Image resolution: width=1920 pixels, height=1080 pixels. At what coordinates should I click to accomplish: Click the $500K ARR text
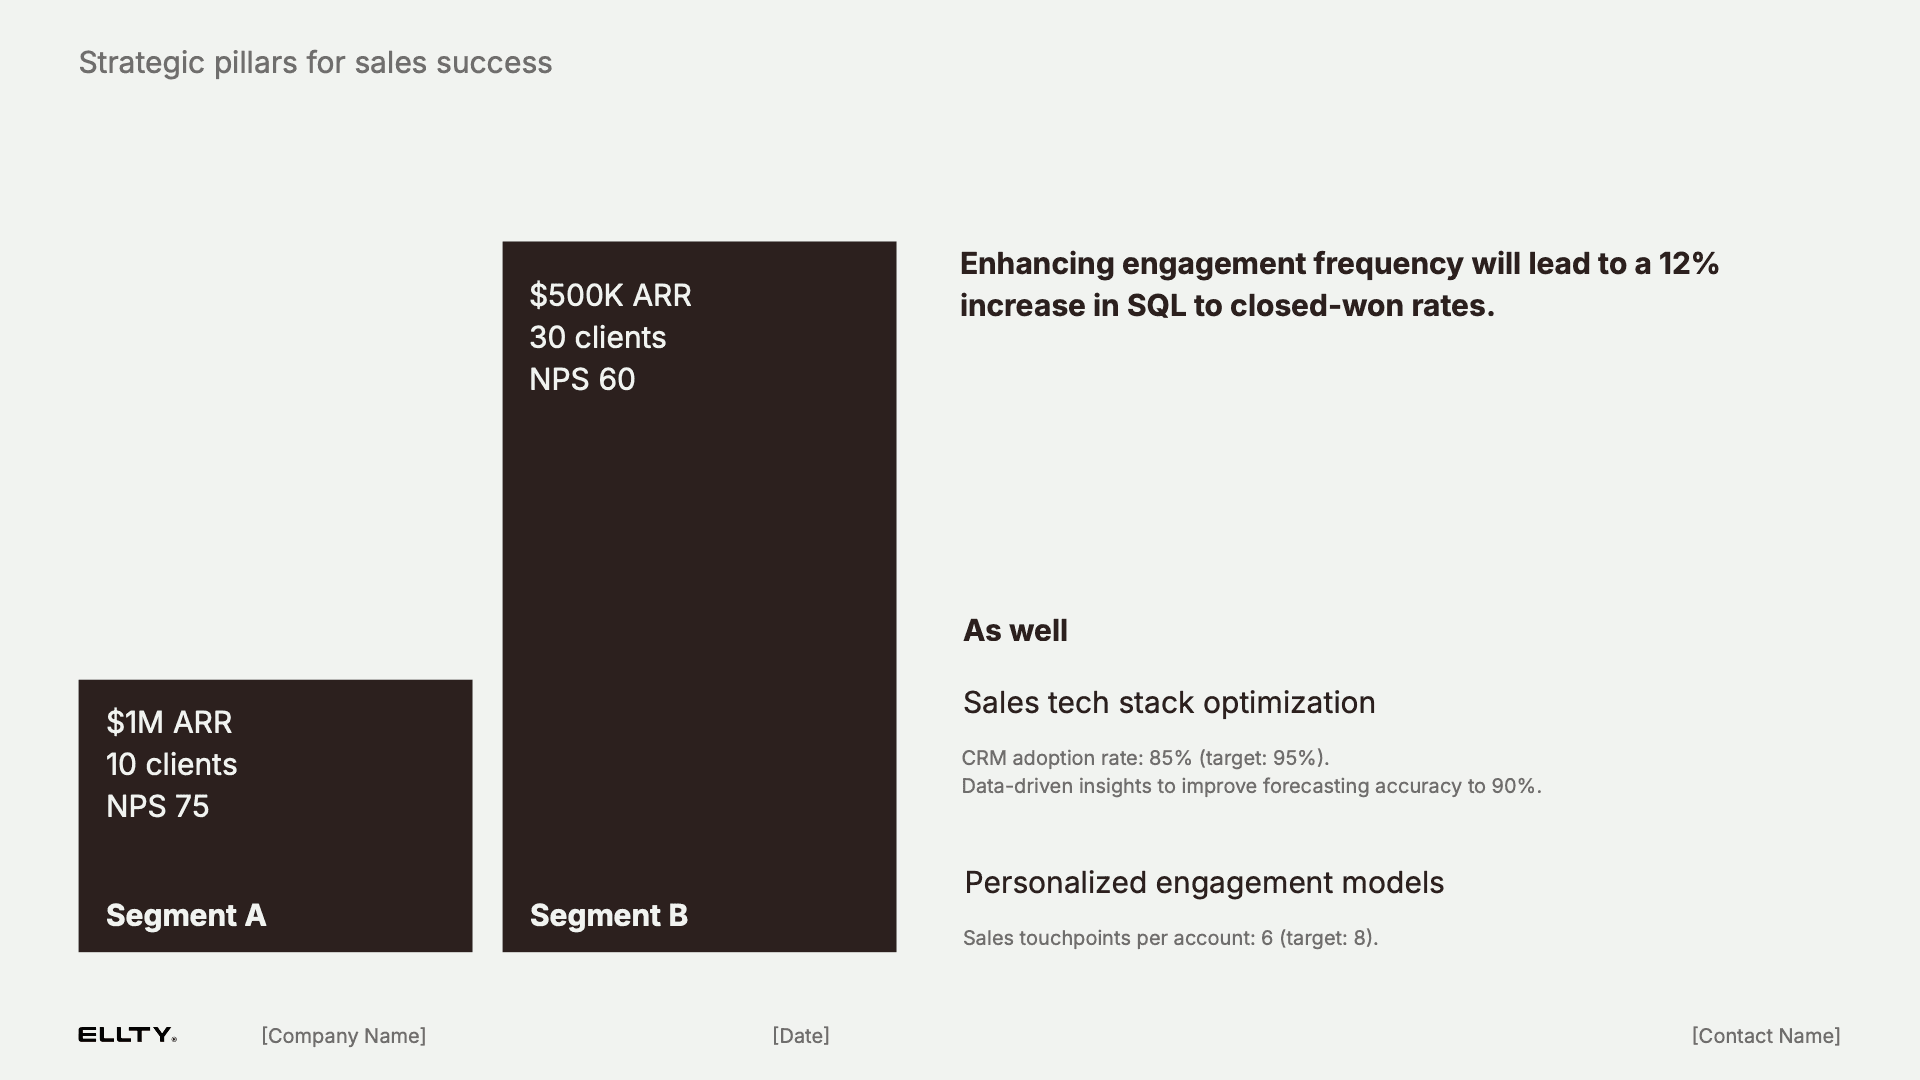tap(610, 295)
